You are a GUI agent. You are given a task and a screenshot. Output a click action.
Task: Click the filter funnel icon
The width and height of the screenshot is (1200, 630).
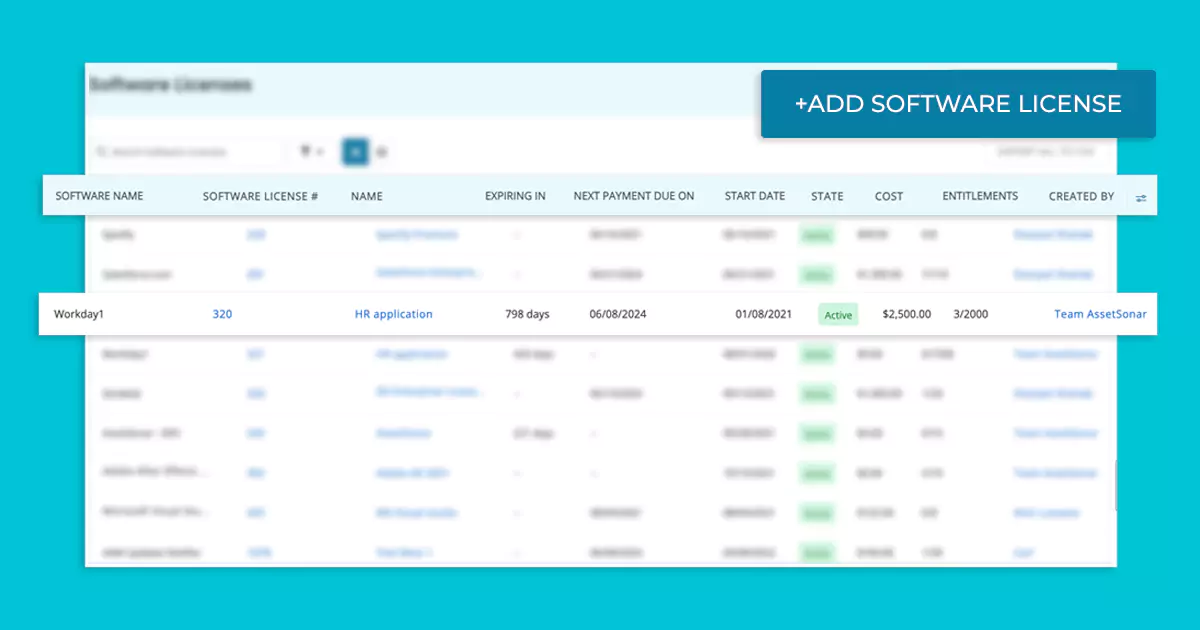306,152
